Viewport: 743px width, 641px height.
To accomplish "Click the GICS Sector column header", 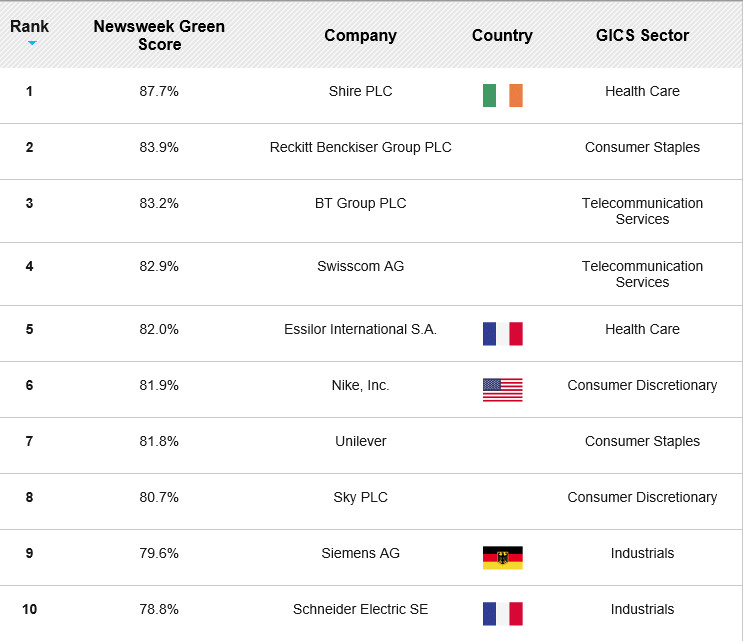I will [x=642, y=36].
